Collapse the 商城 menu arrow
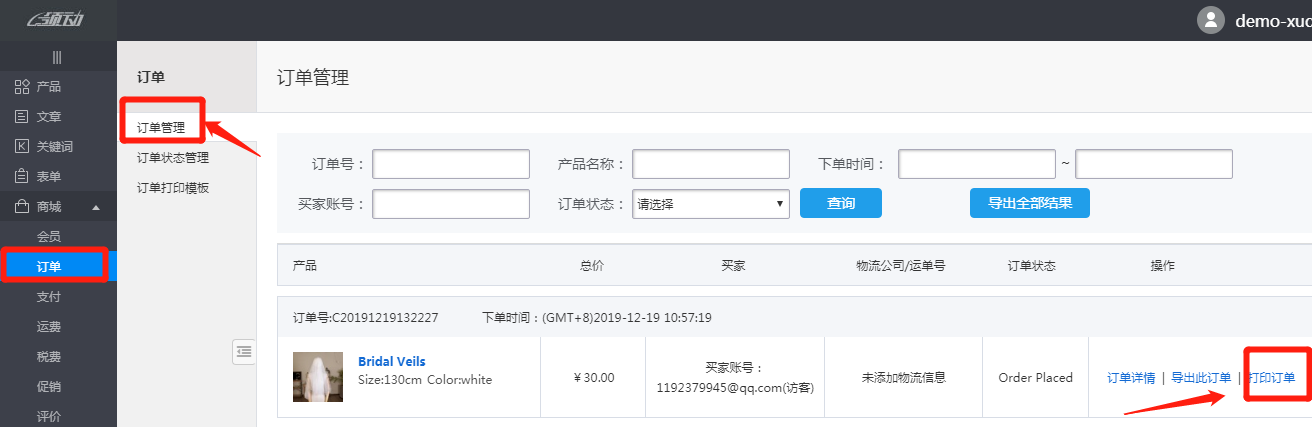The width and height of the screenshot is (1312, 427). point(96,207)
